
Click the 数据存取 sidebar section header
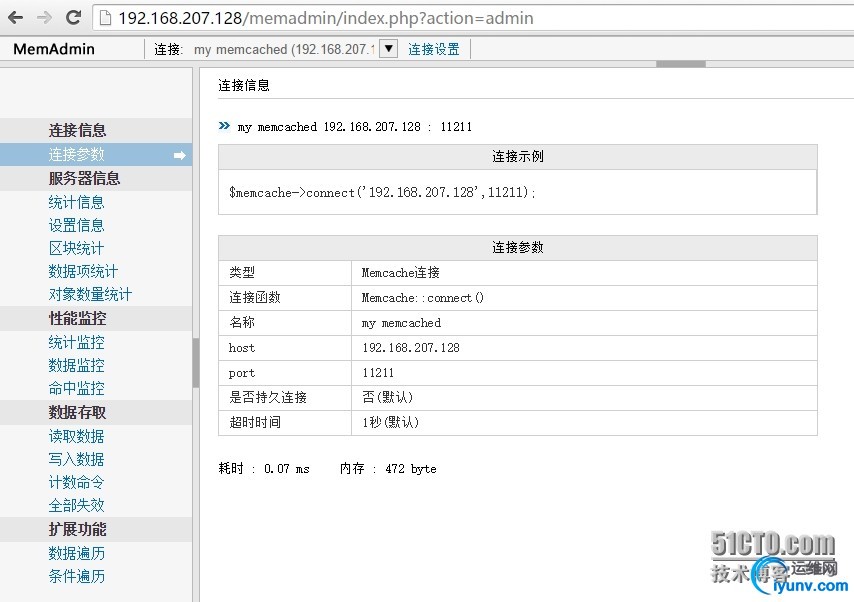coord(96,412)
